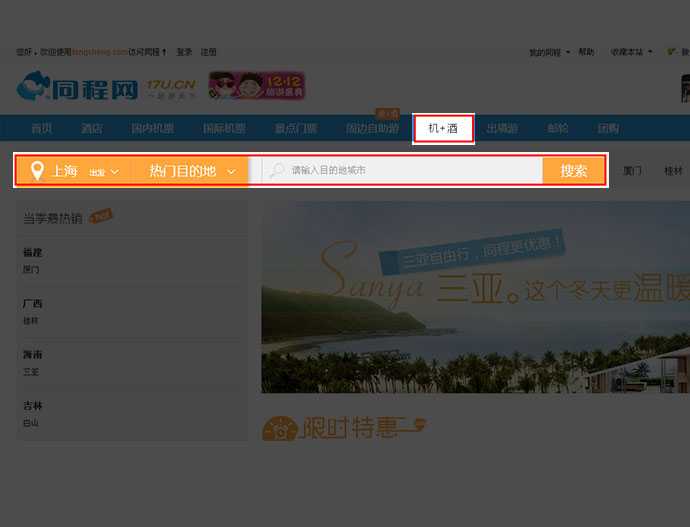Focus the destination city input field
The width and height of the screenshot is (690, 527).
(x=410, y=171)
